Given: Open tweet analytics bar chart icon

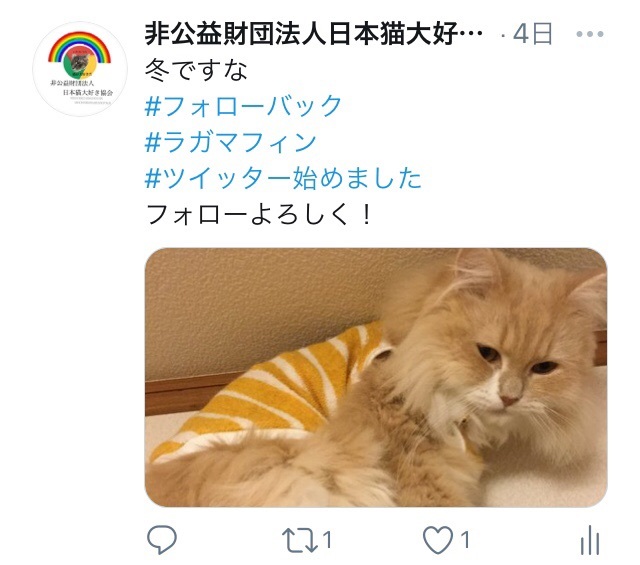Looking at the screenshot, I should tap(590, 541).
